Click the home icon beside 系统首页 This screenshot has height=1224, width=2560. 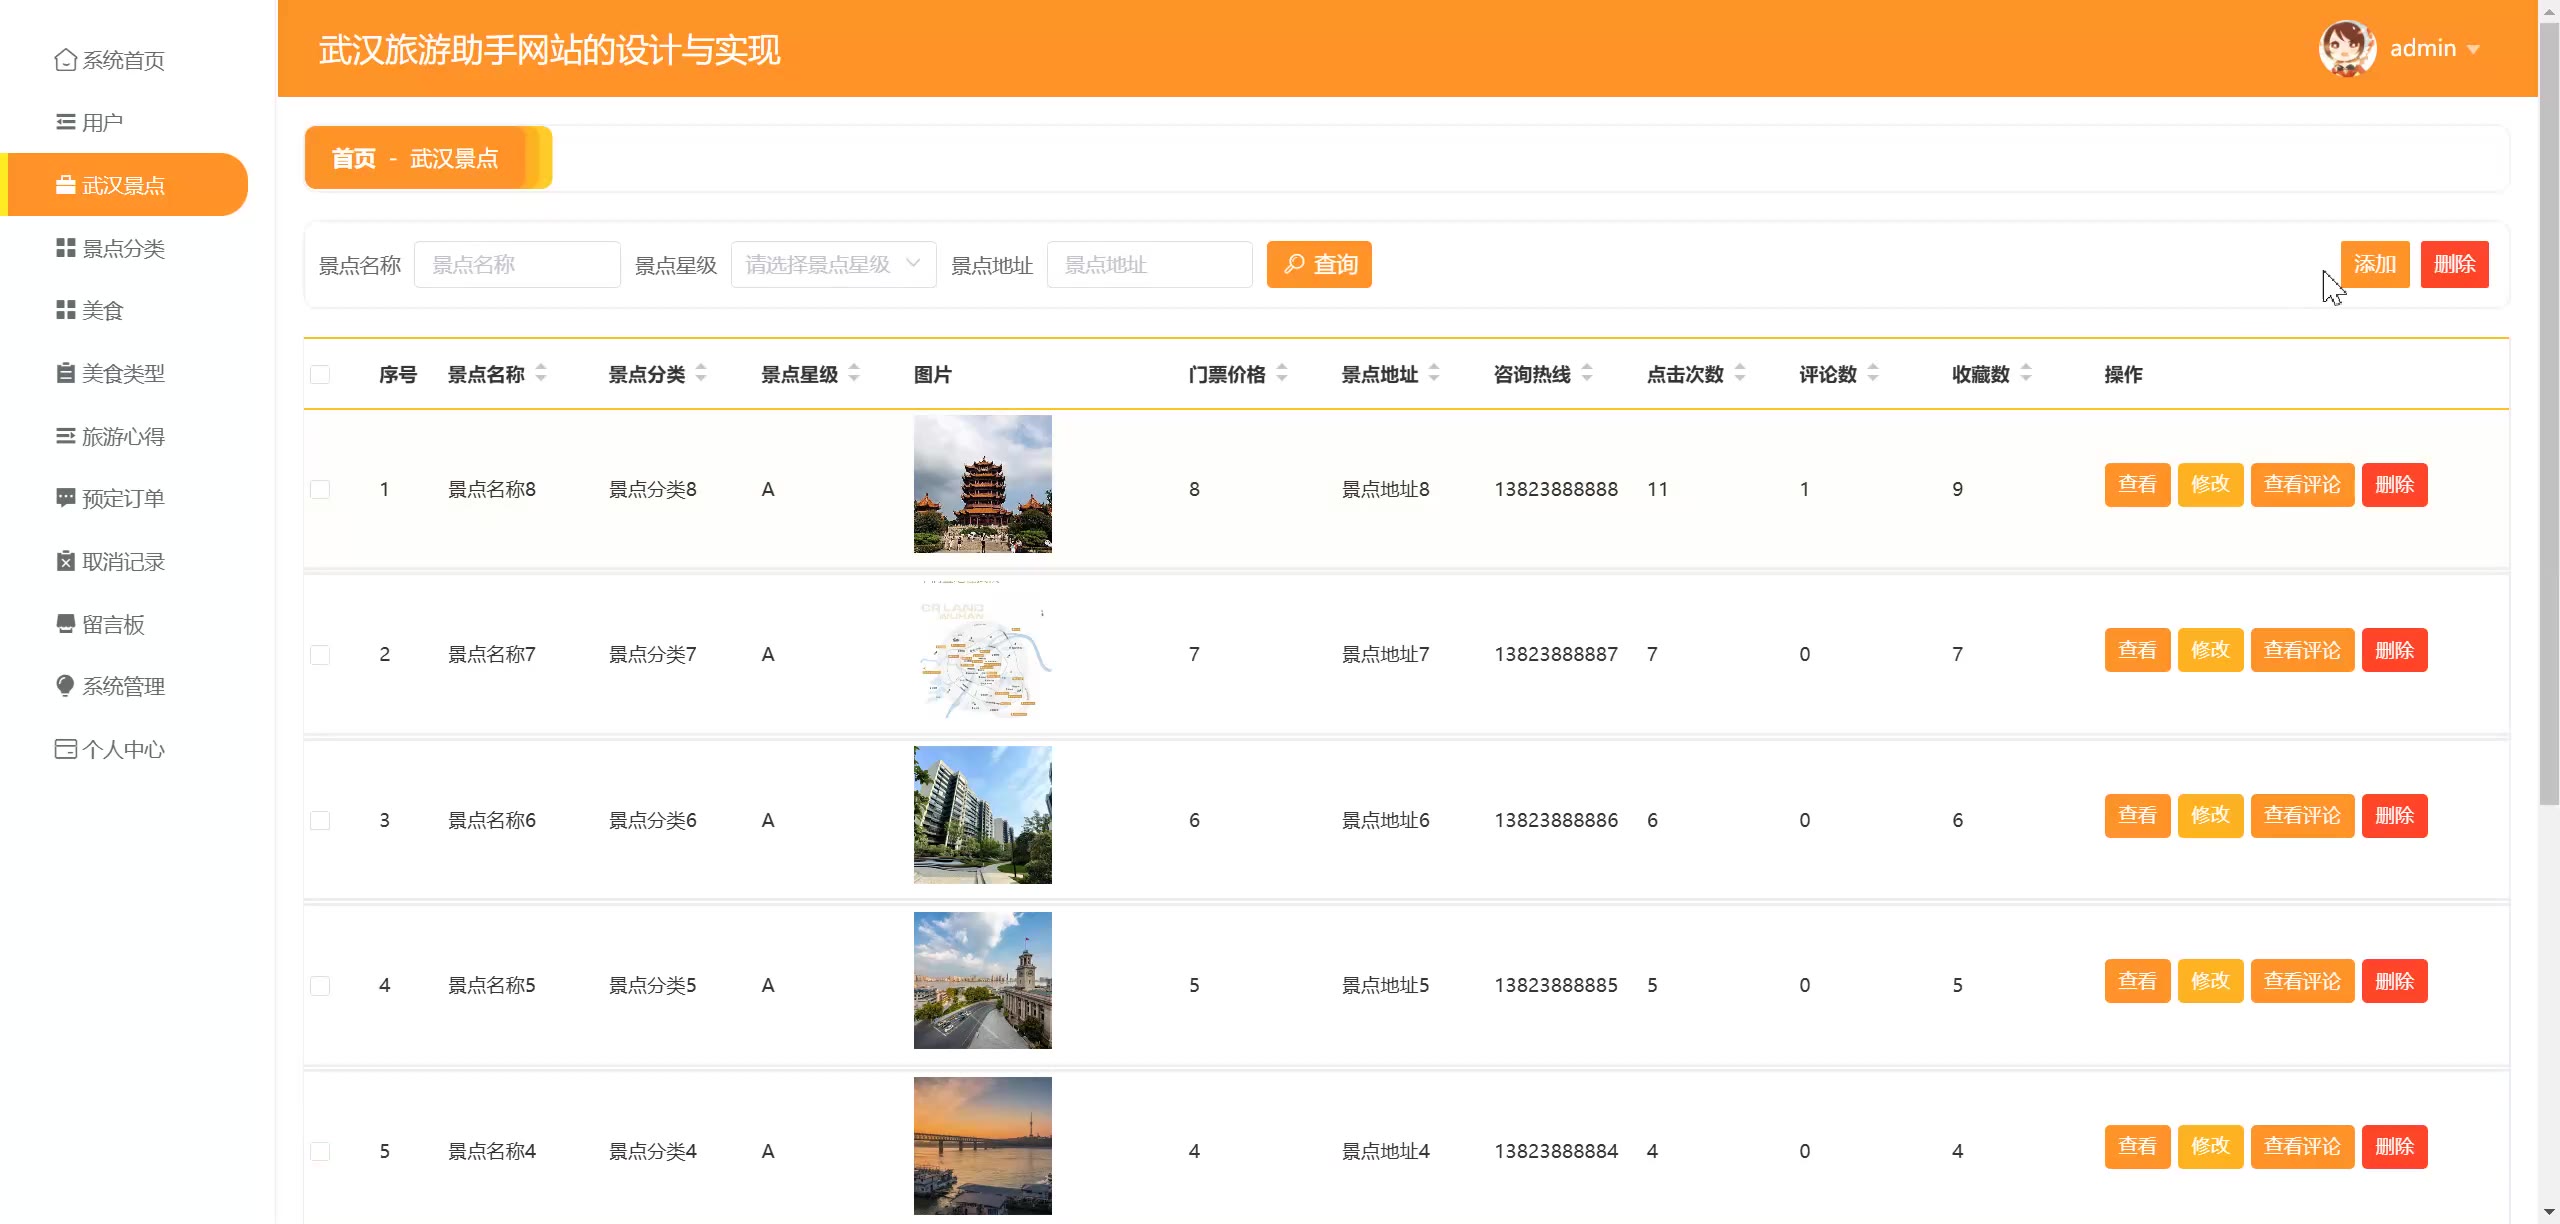point(65,60)
